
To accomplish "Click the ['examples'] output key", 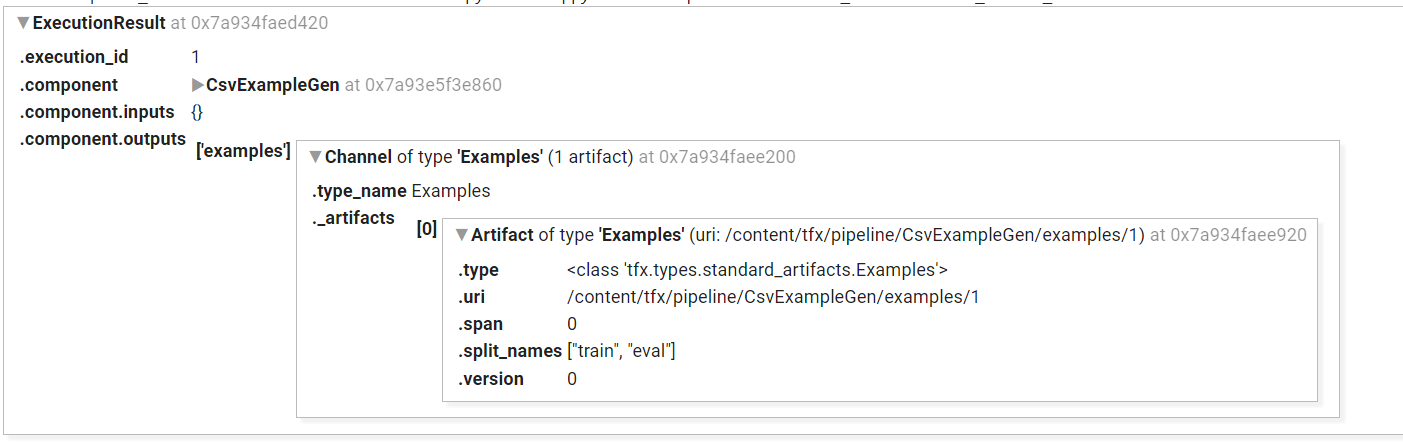I will tap(243, 150).
